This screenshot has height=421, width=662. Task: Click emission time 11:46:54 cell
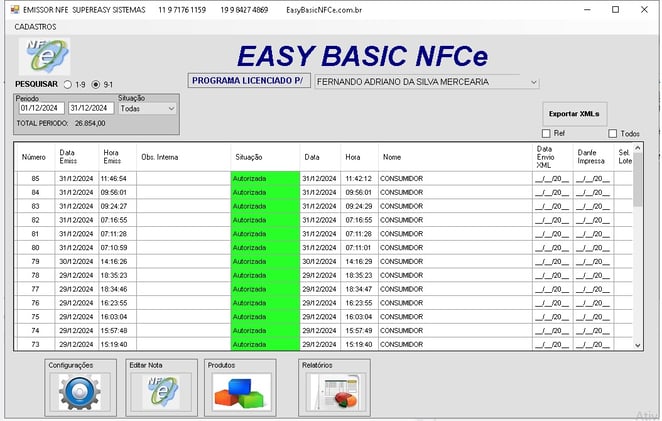click(117, 179)
